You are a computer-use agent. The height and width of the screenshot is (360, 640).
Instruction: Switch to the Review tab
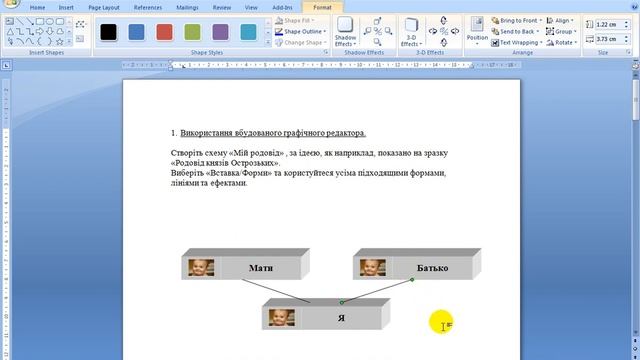coord(222,8)
